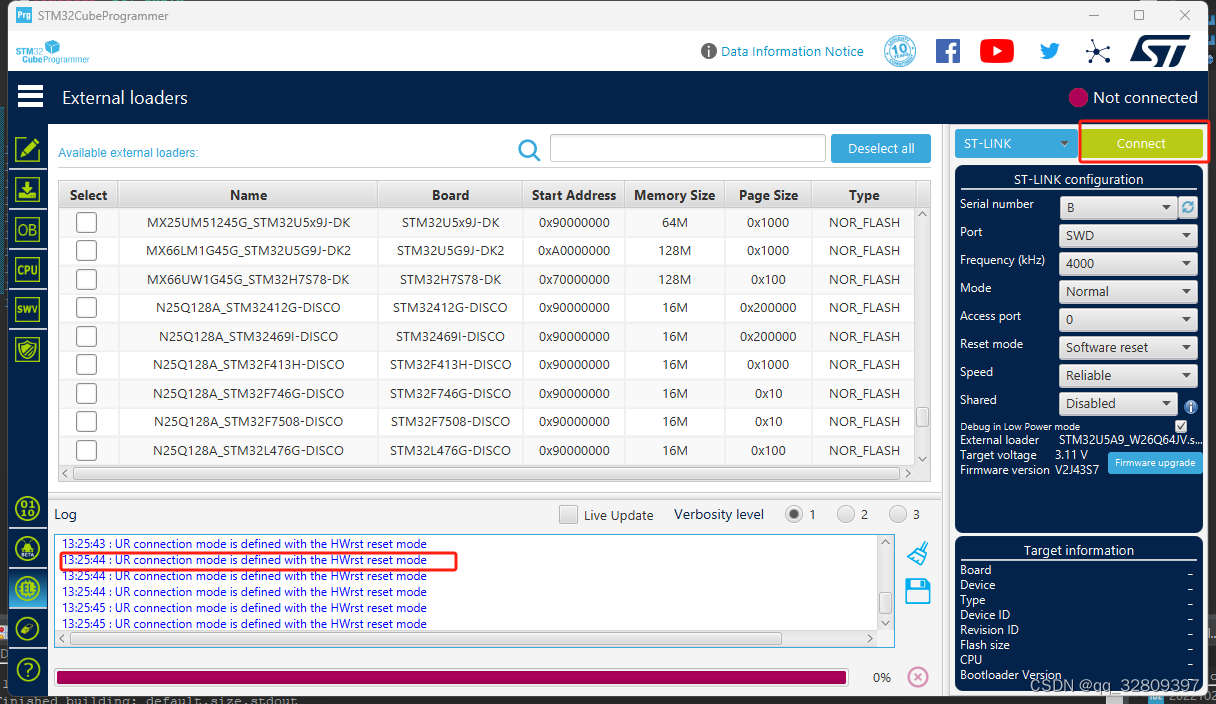Cancel operation with the X icon
The image size is (1216, 704).
point(918,677)
